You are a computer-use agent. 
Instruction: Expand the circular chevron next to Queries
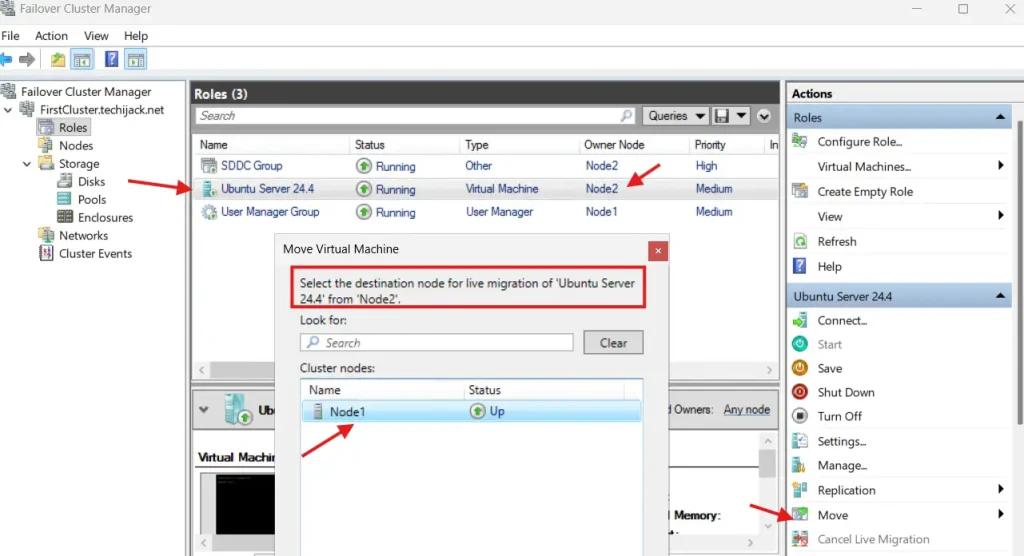[763, 116]
